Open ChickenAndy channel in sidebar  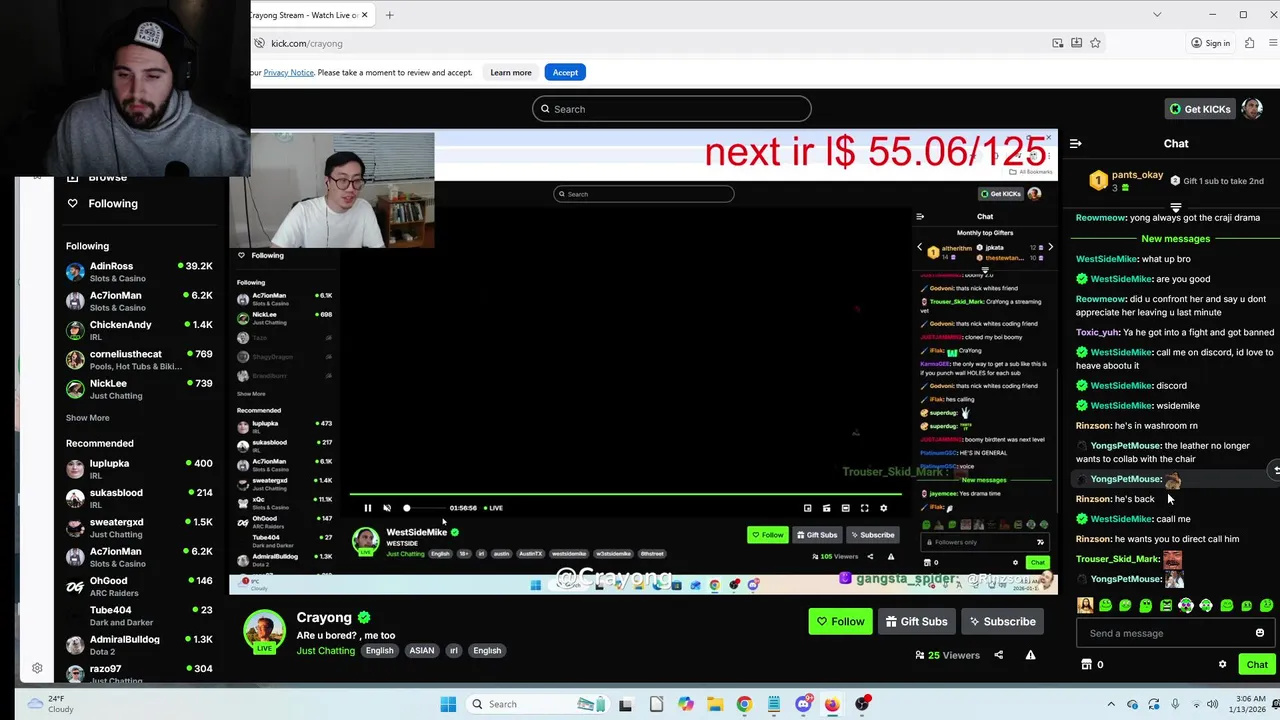(x=139, y=330)
